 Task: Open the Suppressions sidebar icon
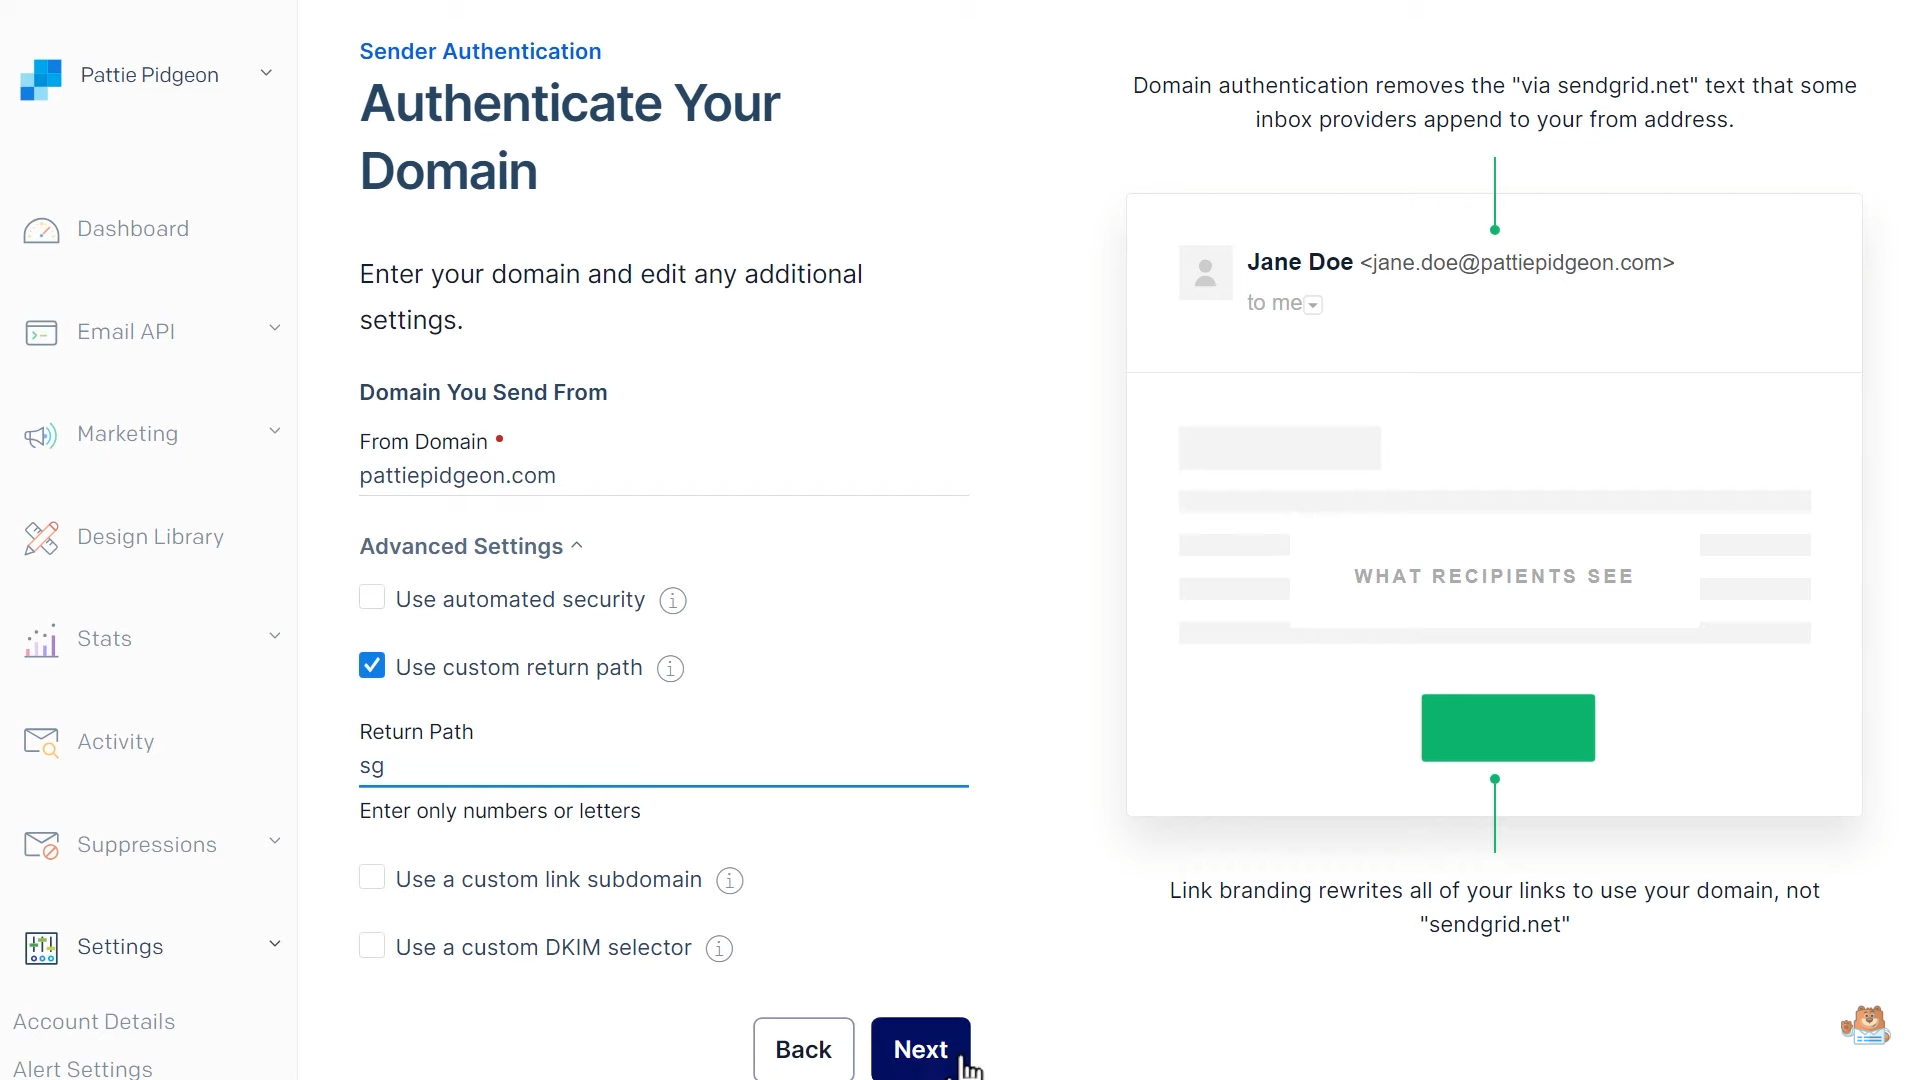[41, 845]
